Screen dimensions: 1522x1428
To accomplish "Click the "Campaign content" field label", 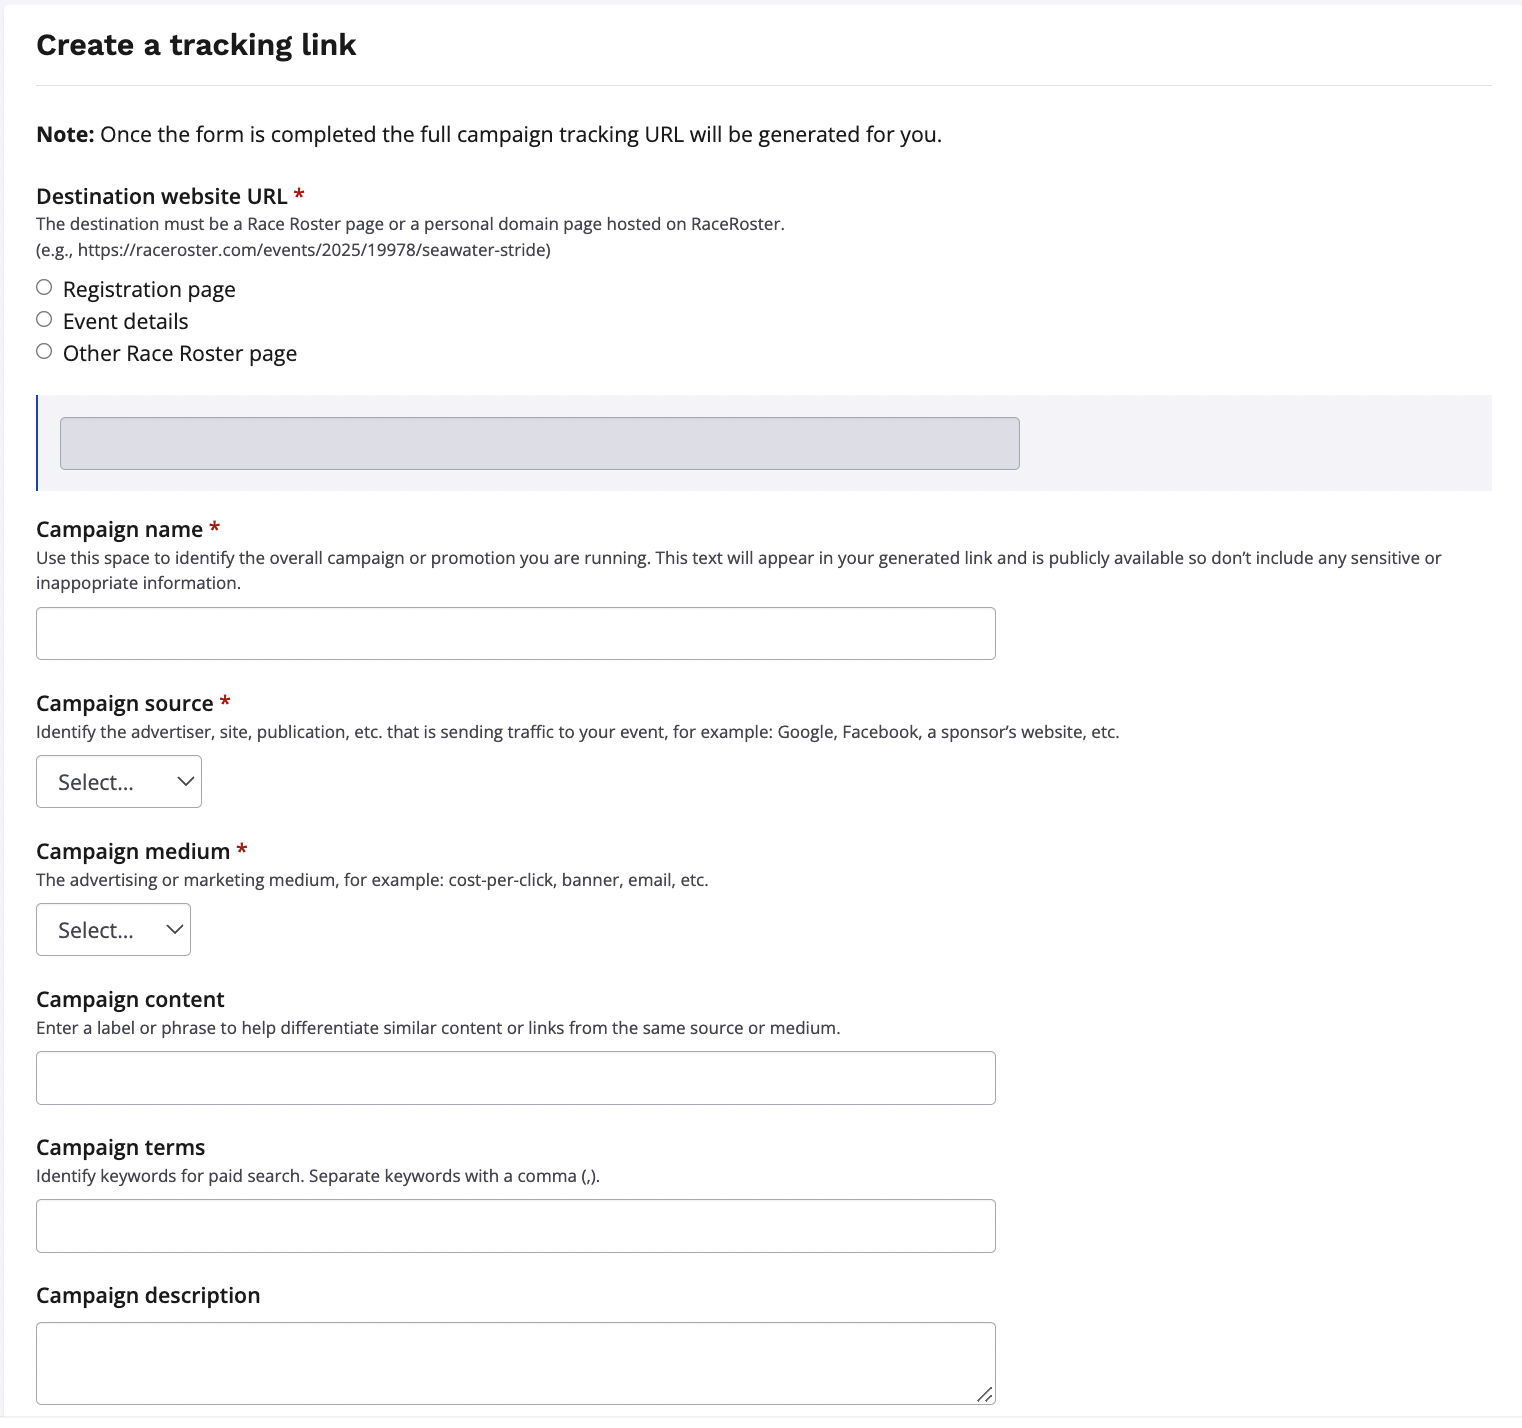I will [x=130, y=1000].
